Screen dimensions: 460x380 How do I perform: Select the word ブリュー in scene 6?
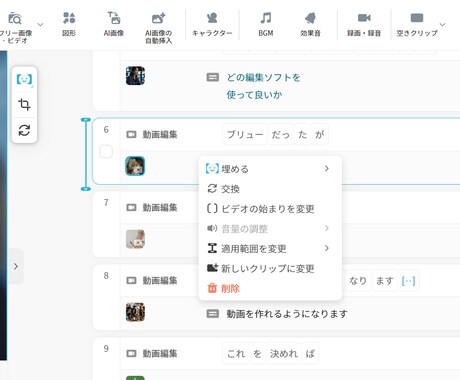click(x=245, y=134)
